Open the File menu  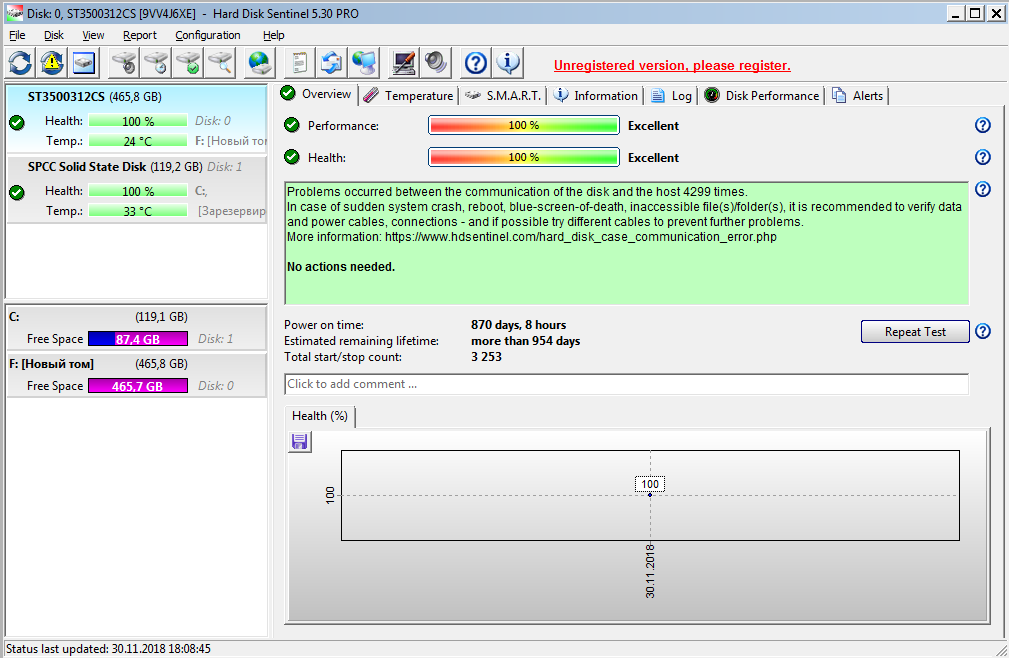pyautogui.click(x=17, y=35)
